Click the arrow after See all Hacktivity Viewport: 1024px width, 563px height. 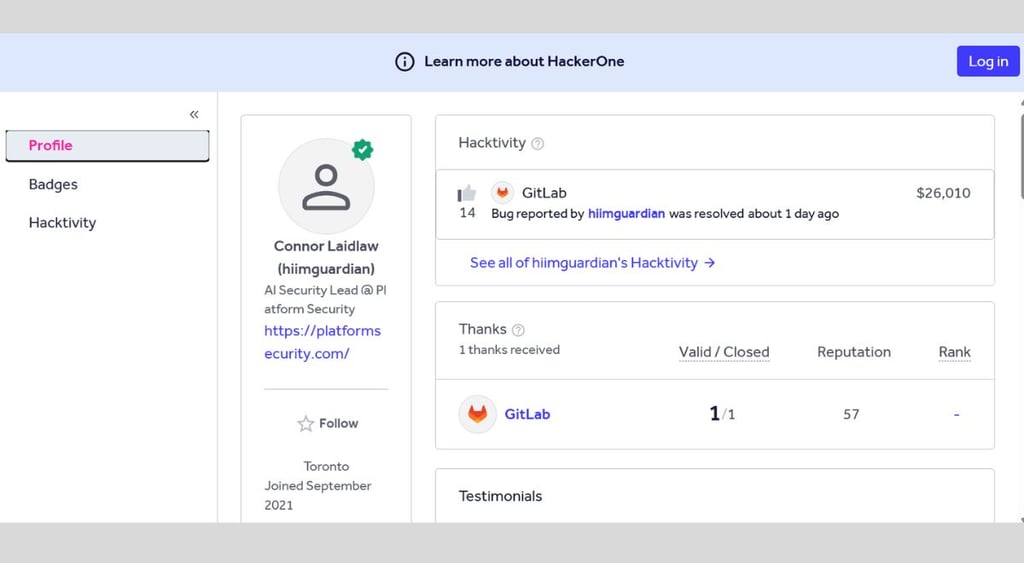[710, 263]
